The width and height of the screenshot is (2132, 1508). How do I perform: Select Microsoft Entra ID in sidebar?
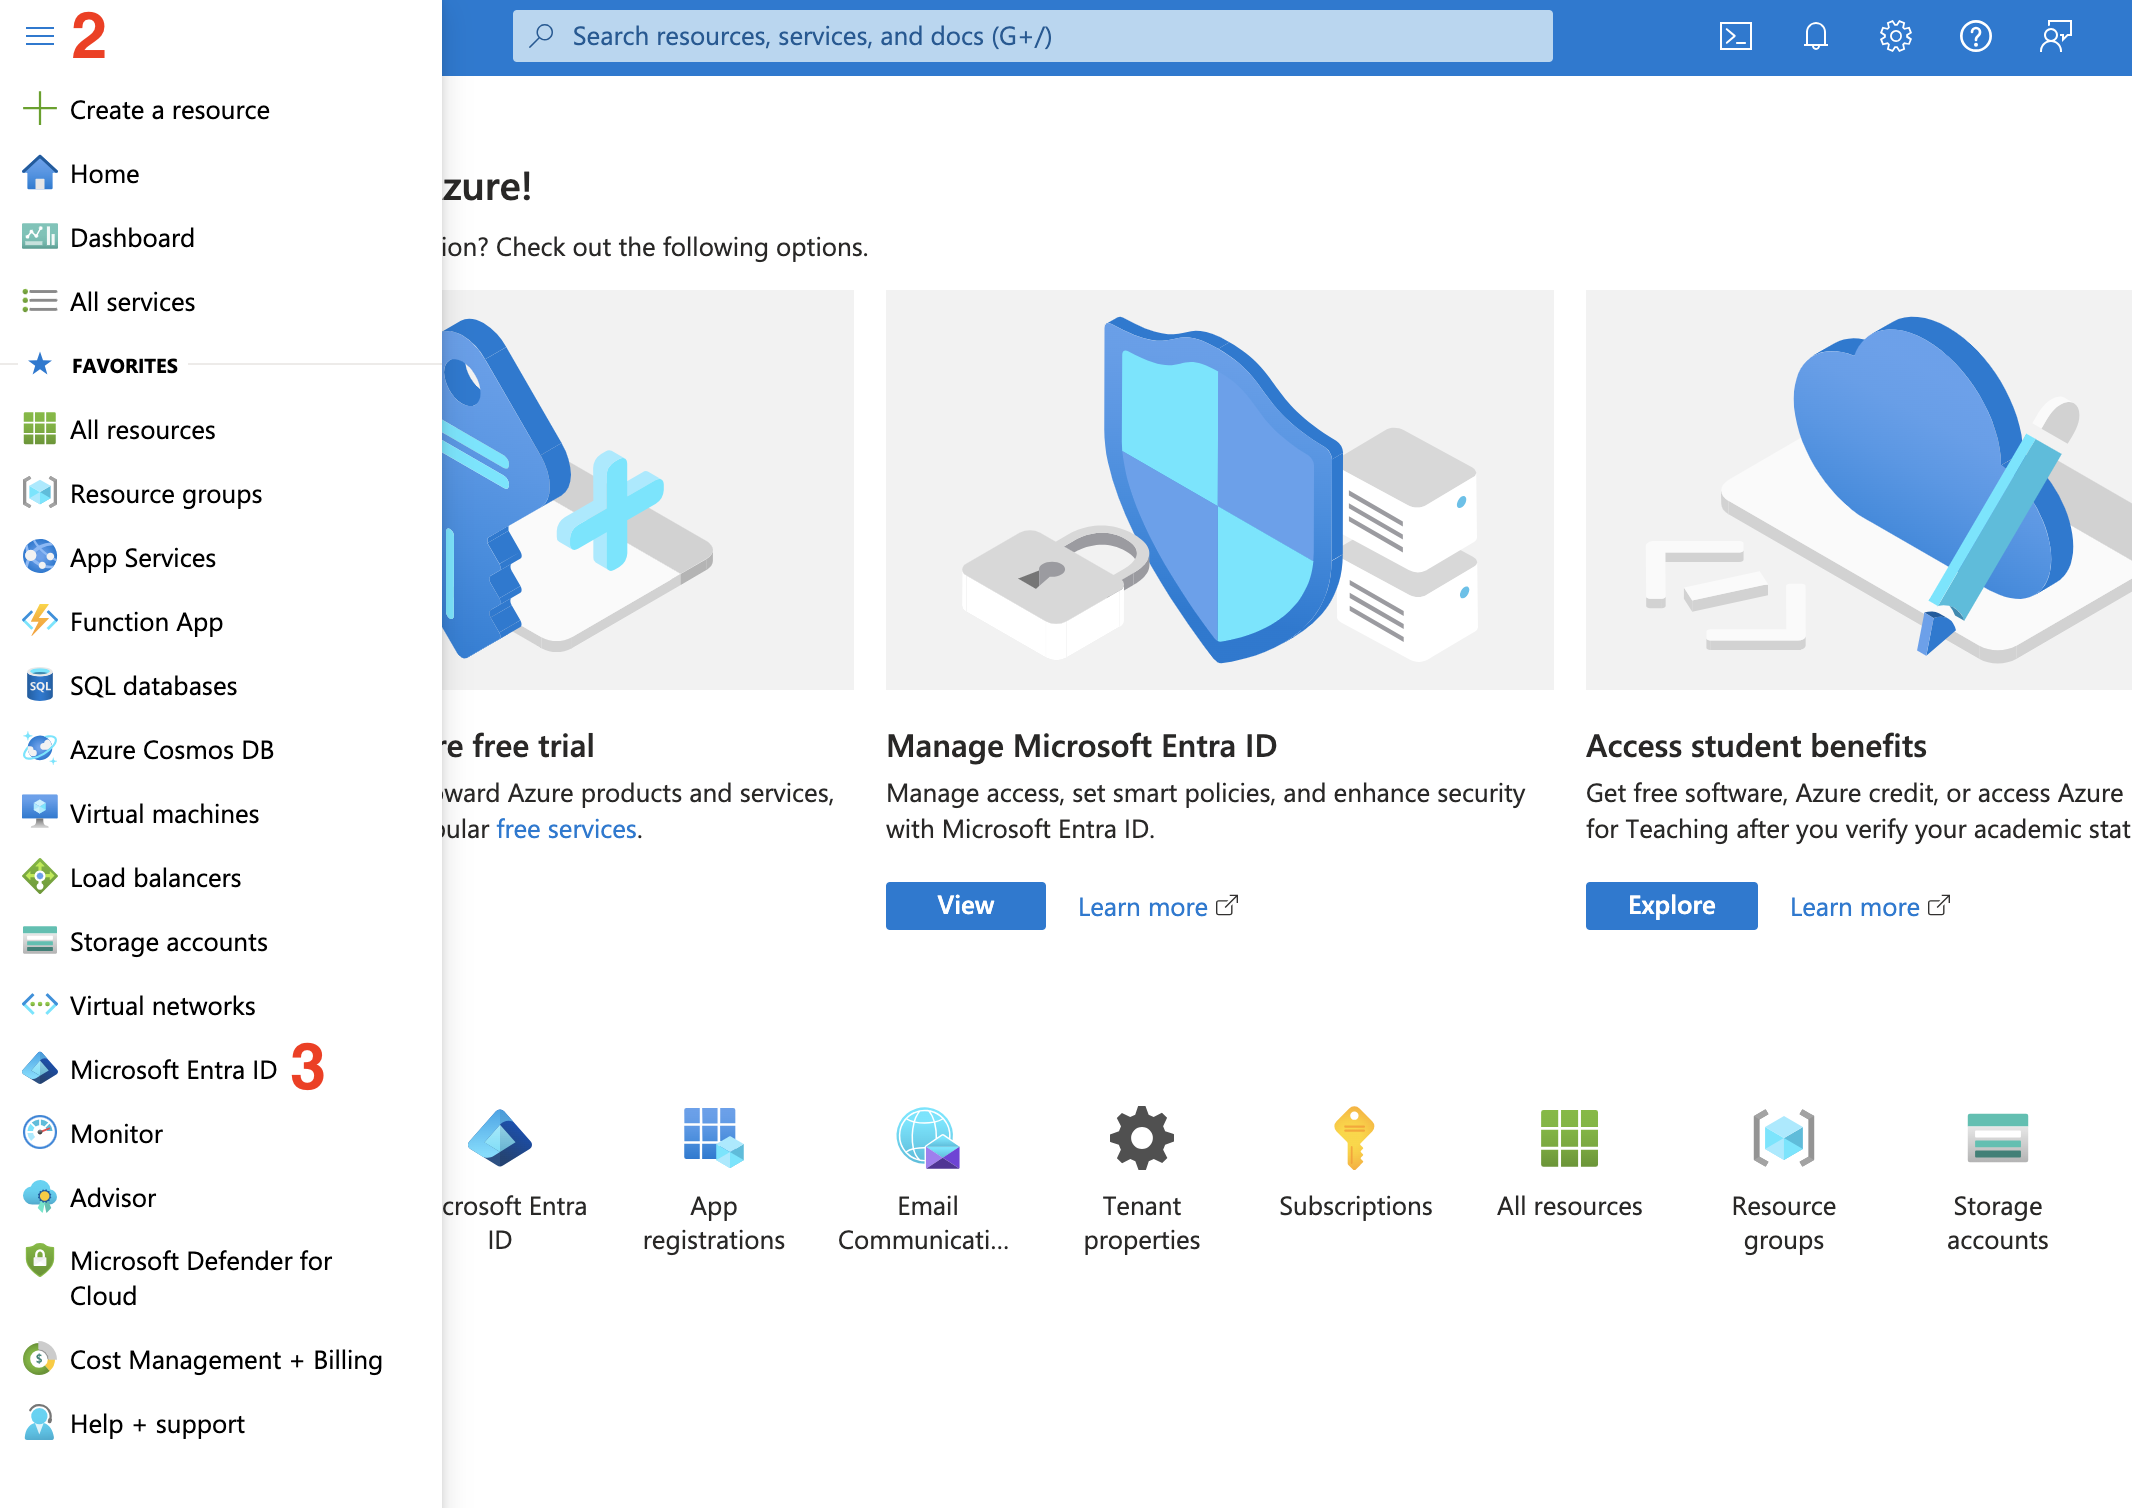coord(173,1070)
